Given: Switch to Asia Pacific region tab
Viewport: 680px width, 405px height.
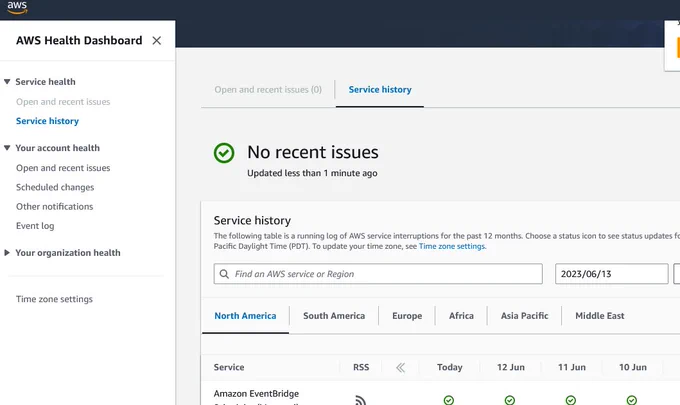Looking at the screenshot, I should point(524,316).
